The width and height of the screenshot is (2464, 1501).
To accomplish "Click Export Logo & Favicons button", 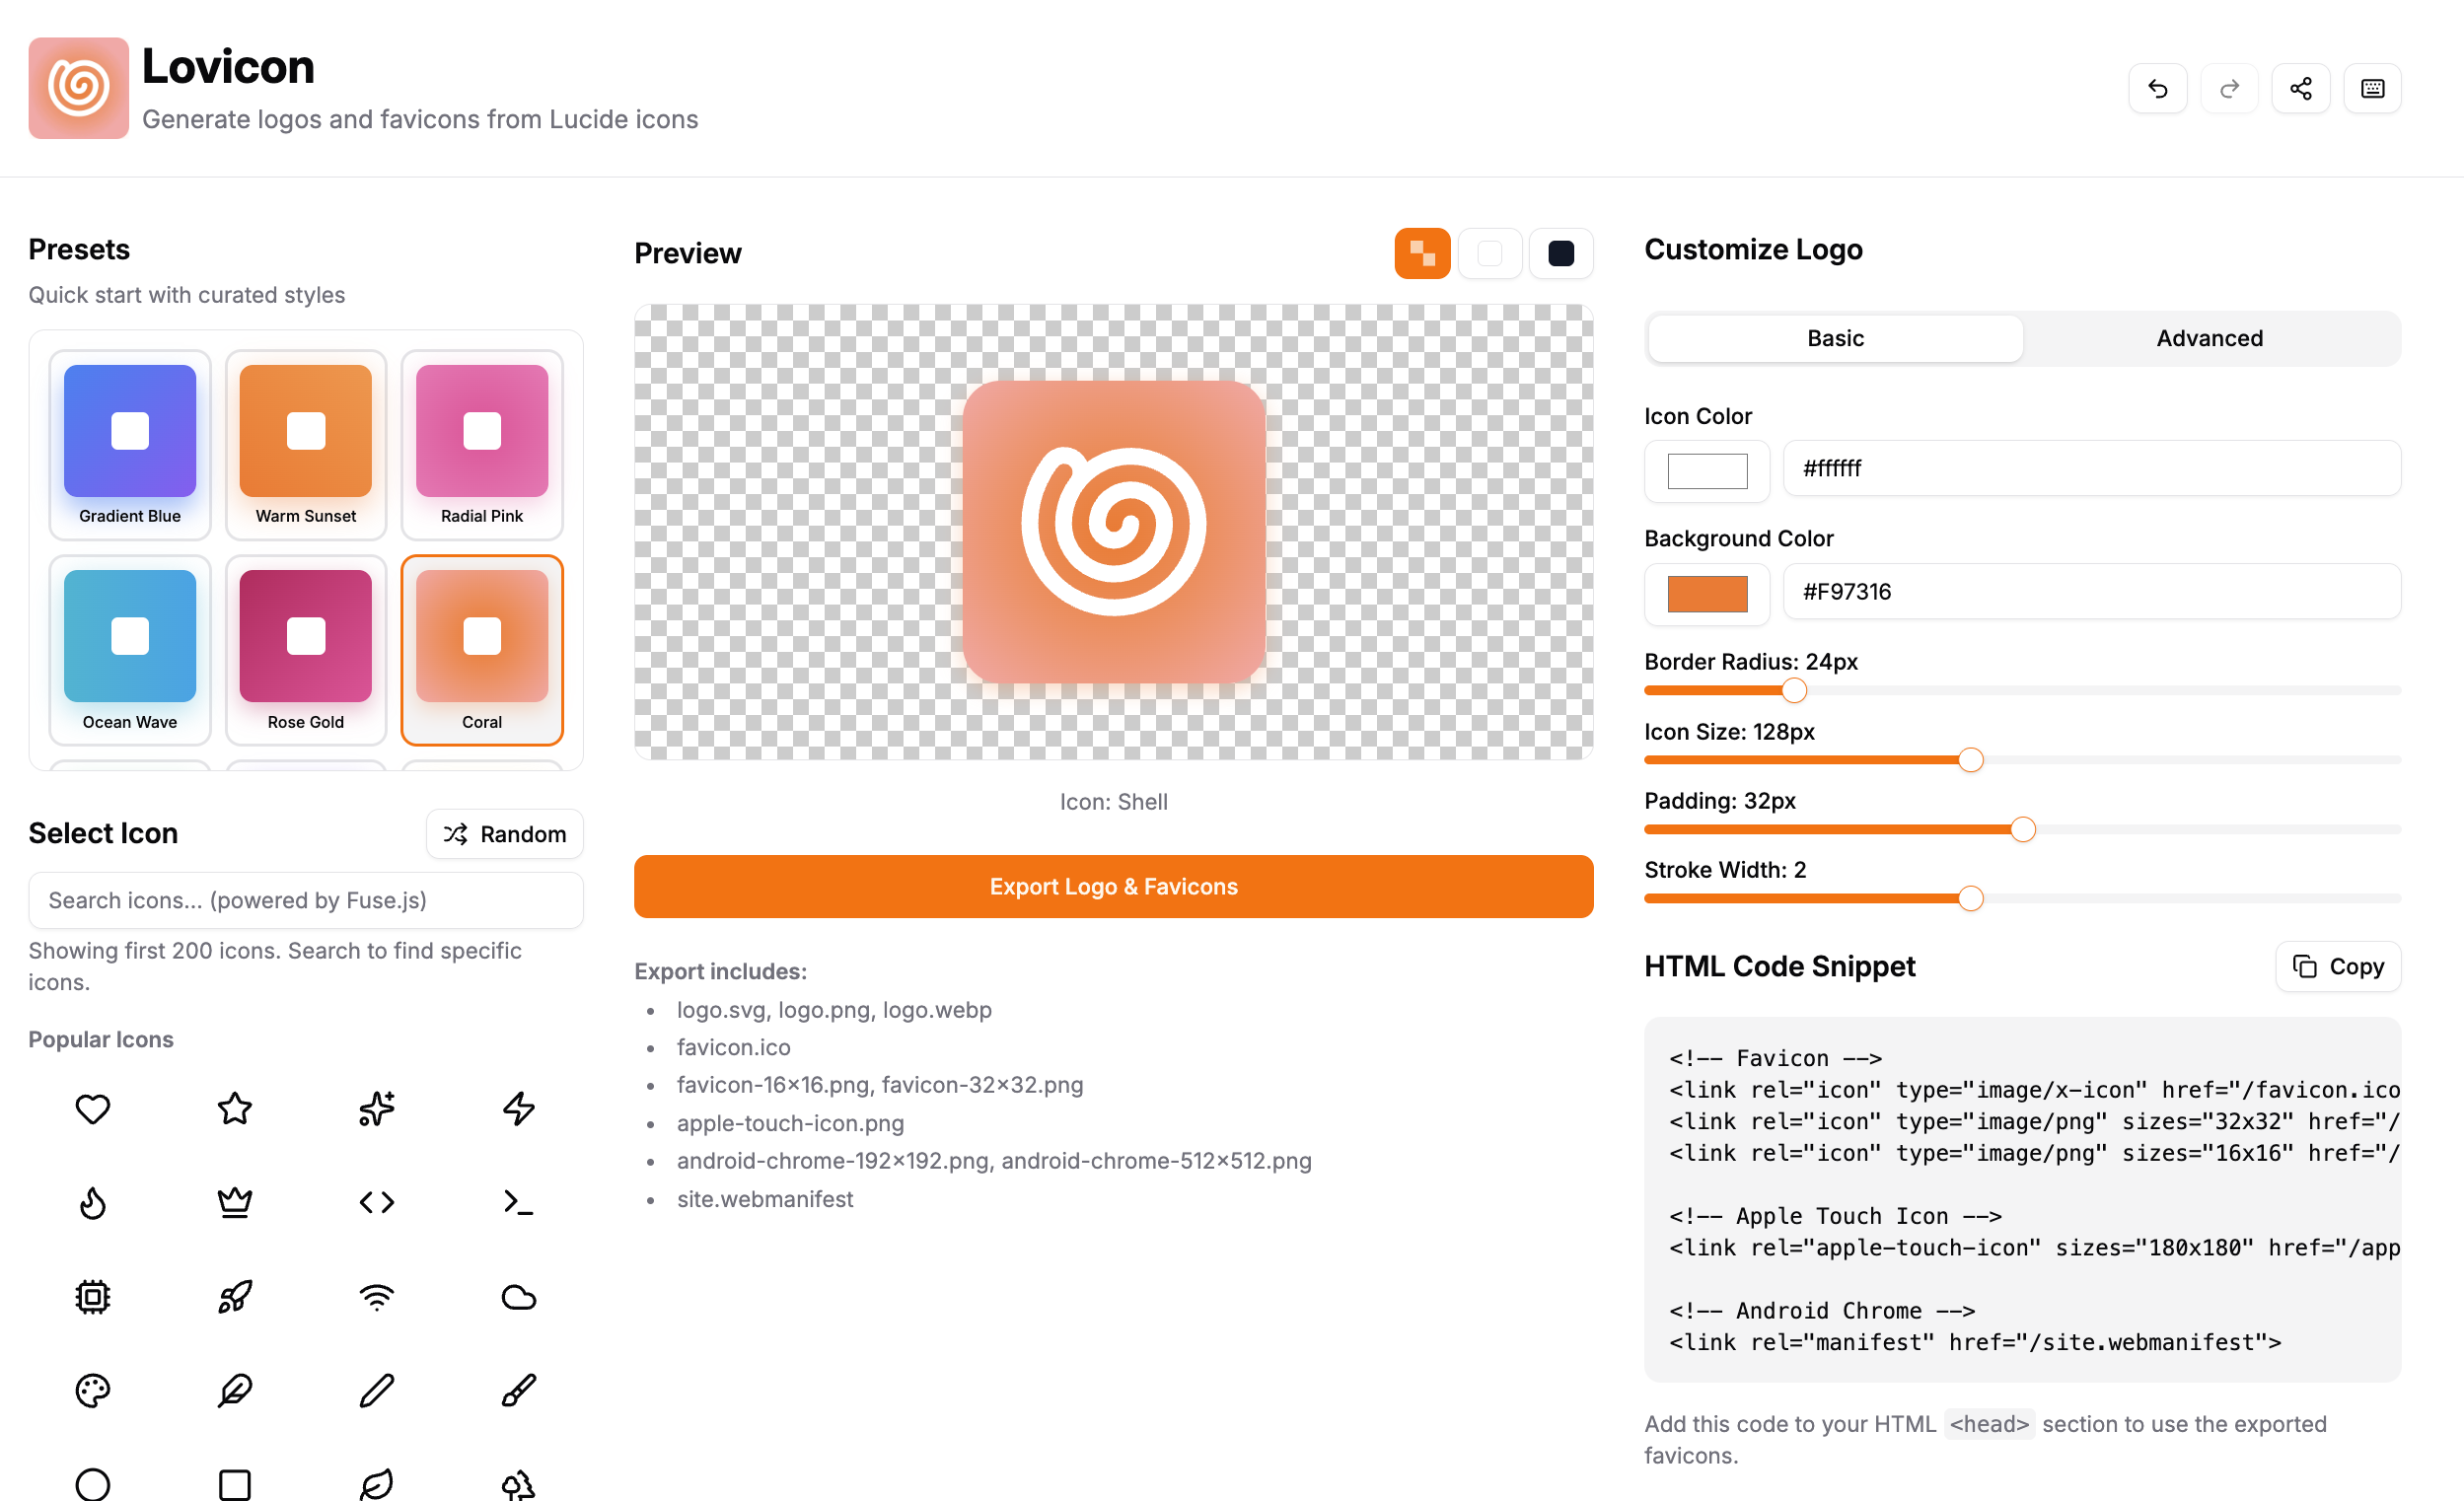I will pyautogui.click(x=1113, y=886).
